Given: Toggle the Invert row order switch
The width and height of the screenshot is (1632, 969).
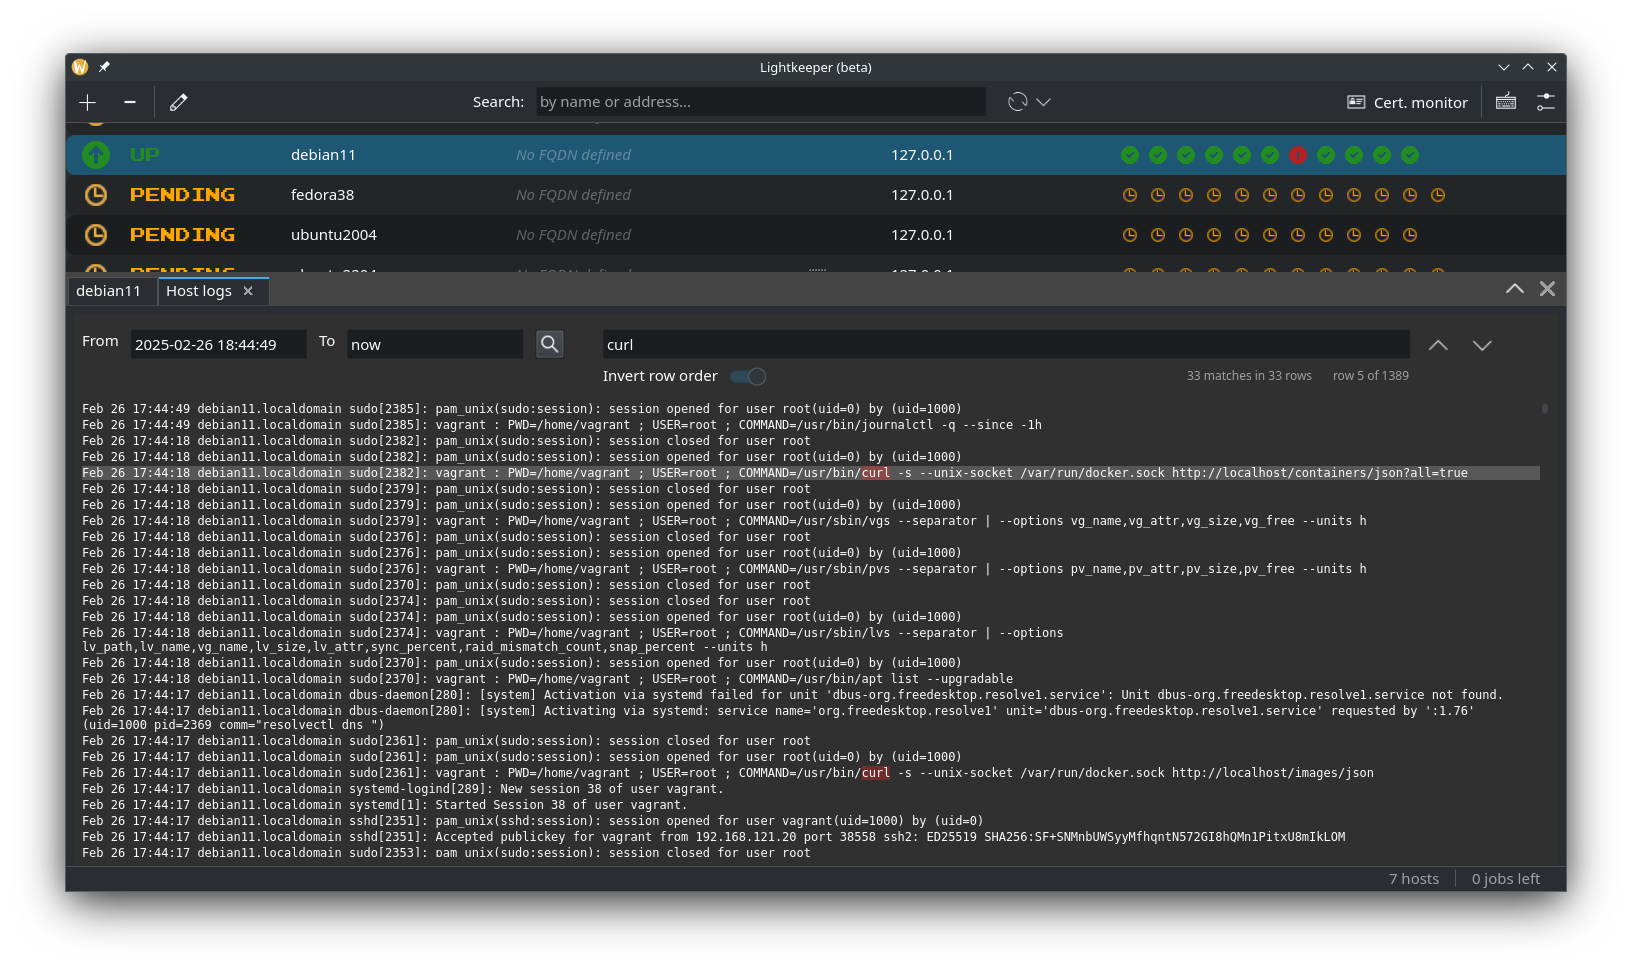Looking at the screenshot, I should point(748,377).
